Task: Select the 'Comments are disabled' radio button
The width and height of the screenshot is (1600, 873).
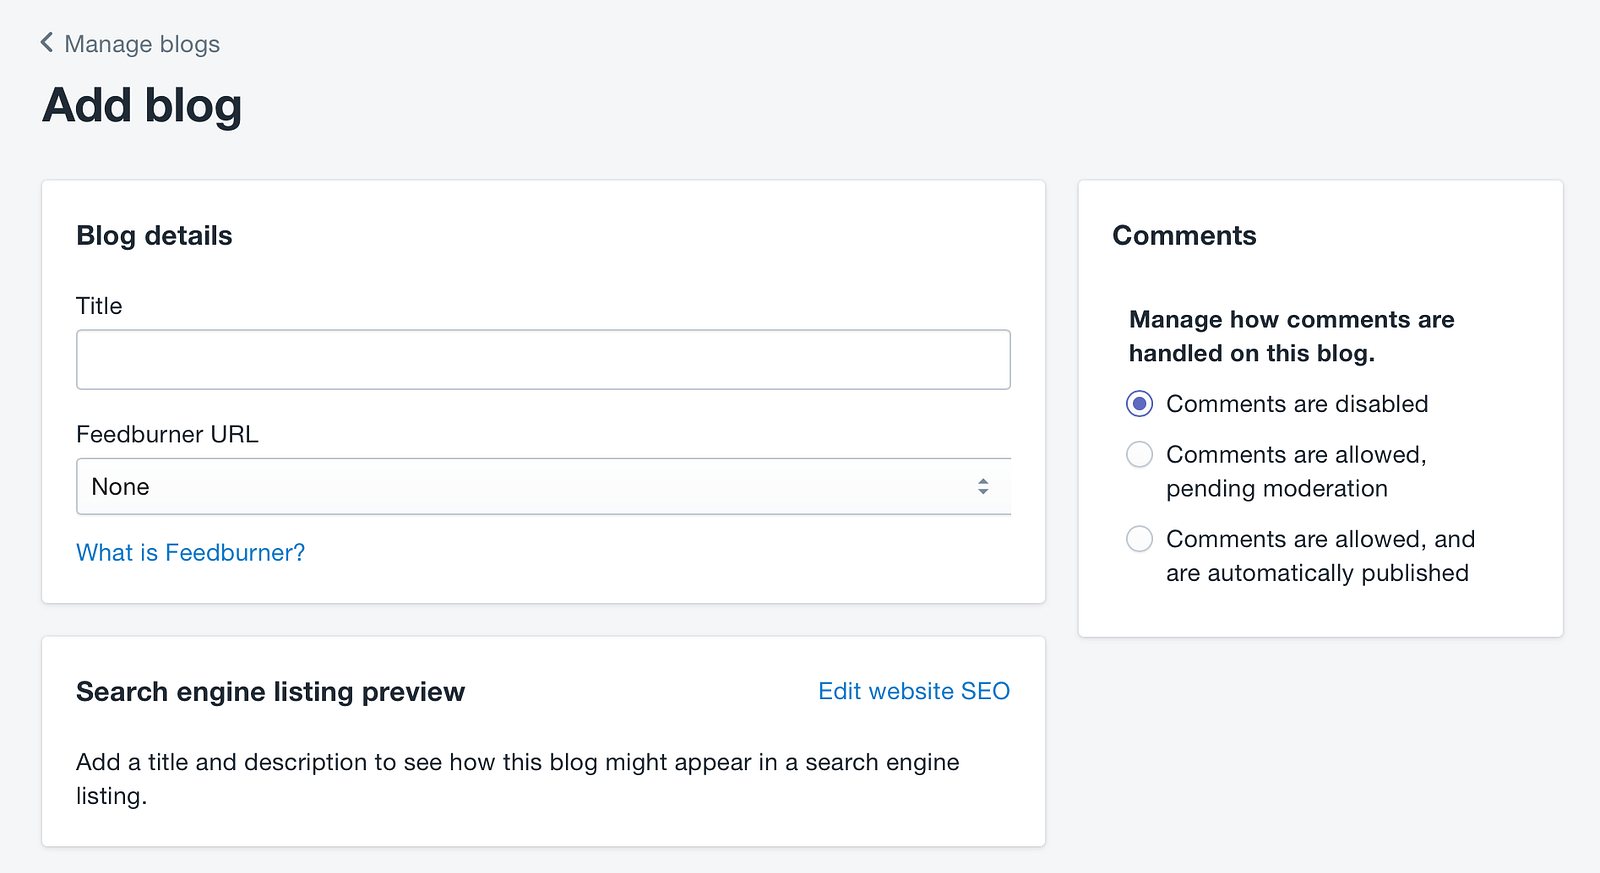Action: pyautogui.click(x=1139, y=404)
